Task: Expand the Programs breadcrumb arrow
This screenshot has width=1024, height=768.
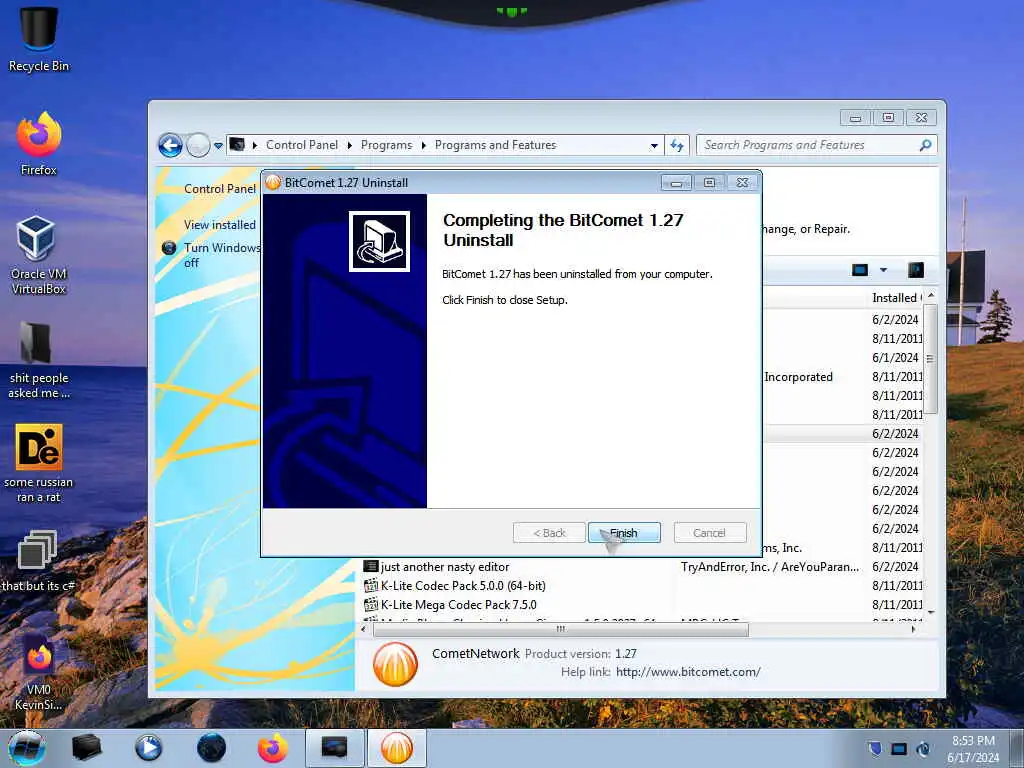Action: coord(423,145)
